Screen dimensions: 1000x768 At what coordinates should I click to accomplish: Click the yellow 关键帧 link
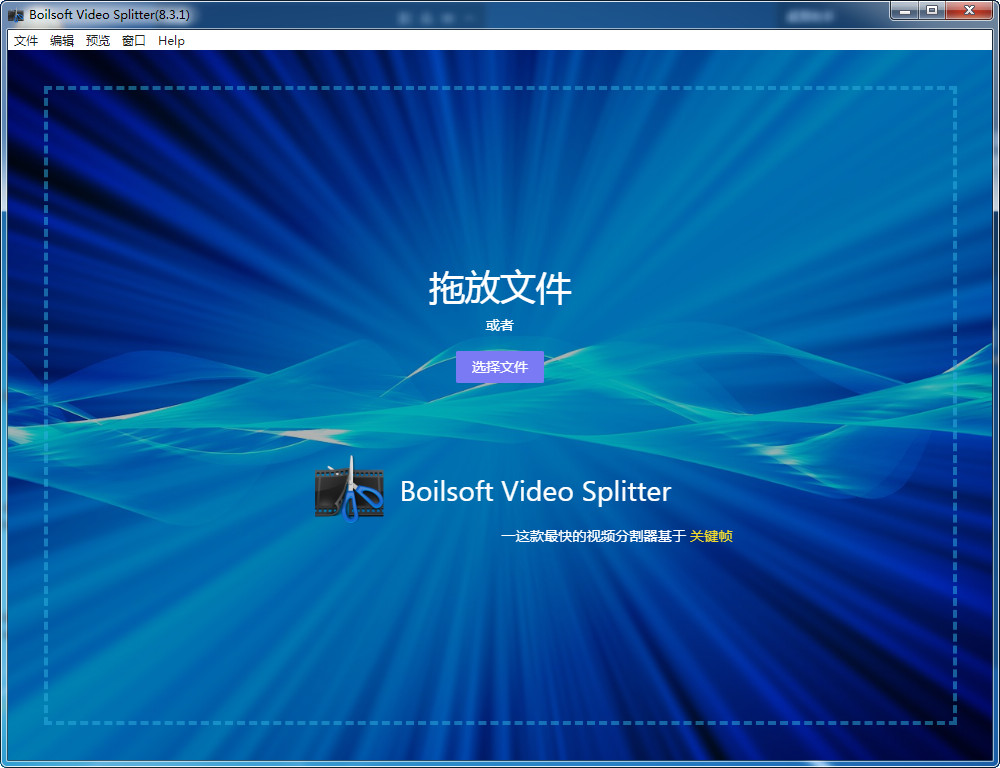click(x=711, y=536)
